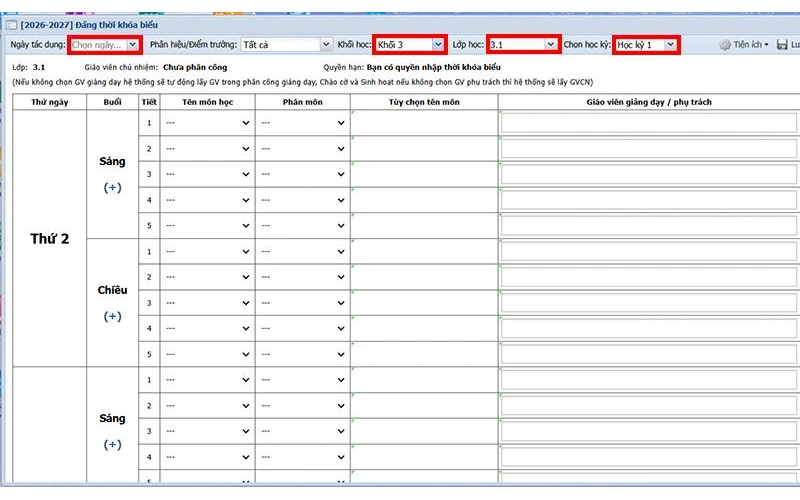The image size is (800, 500).
Task: Click the 'Tùy chọn tên môn' column header
Action: 424,102
